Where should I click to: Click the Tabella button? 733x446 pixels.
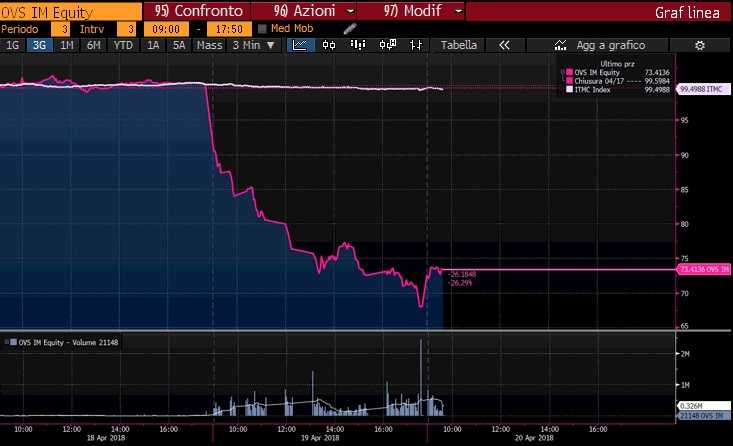tap(459, 45)
